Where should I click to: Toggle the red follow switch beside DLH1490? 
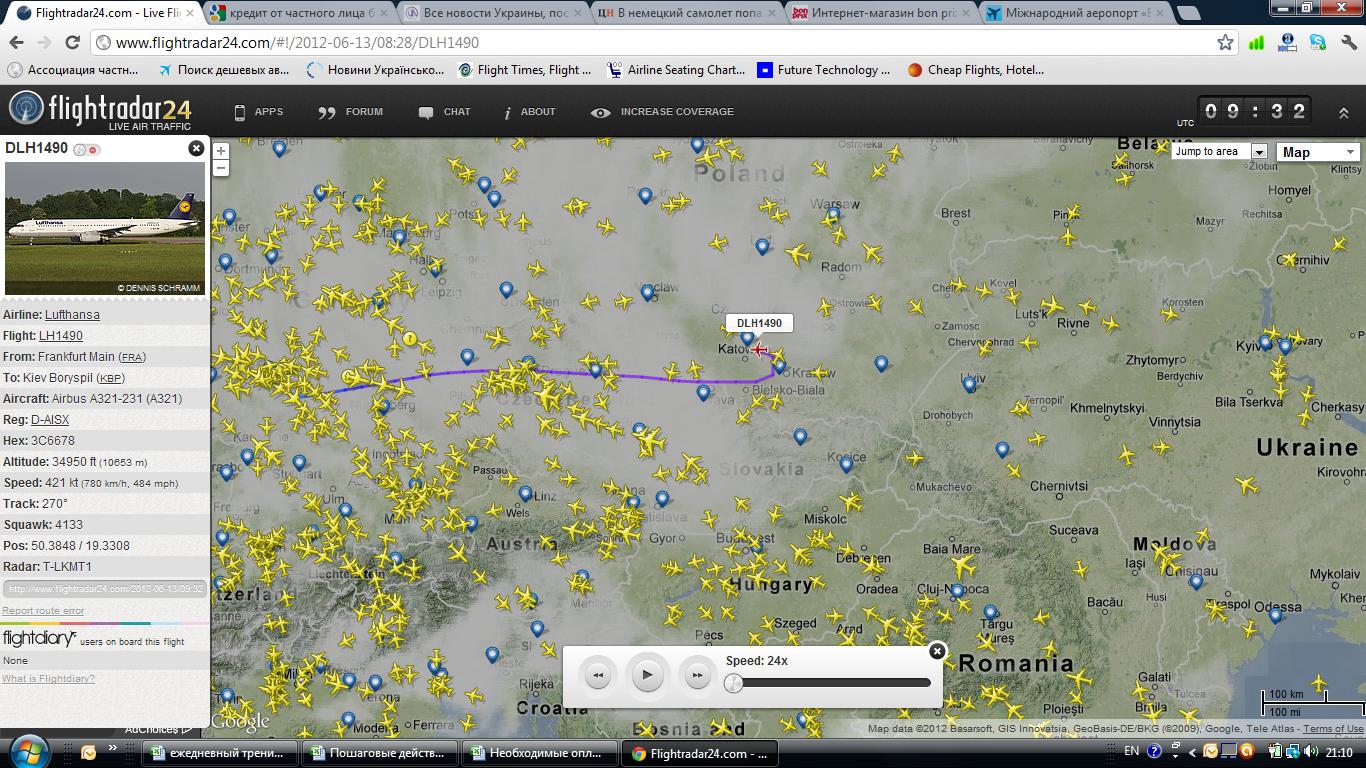(x=93, y=150)
